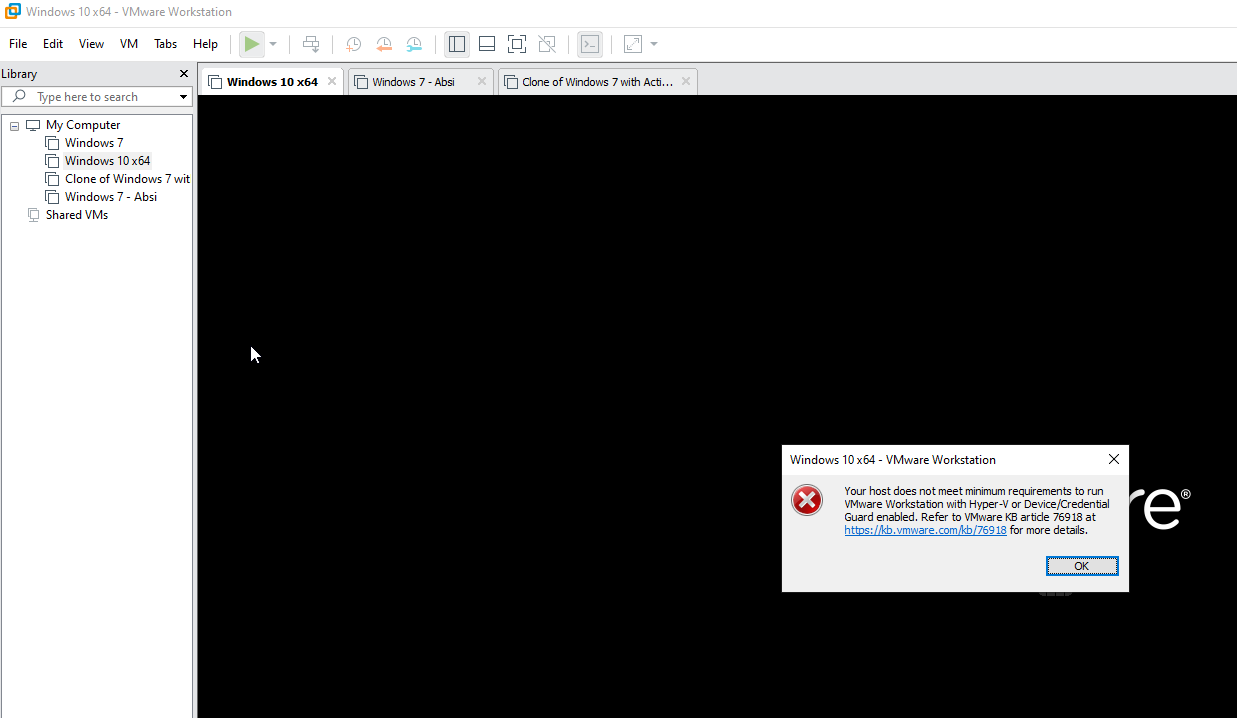Toggle the library sidebar view icon
Viewport: 1237px width, 718px height.
tap(457, 44)
